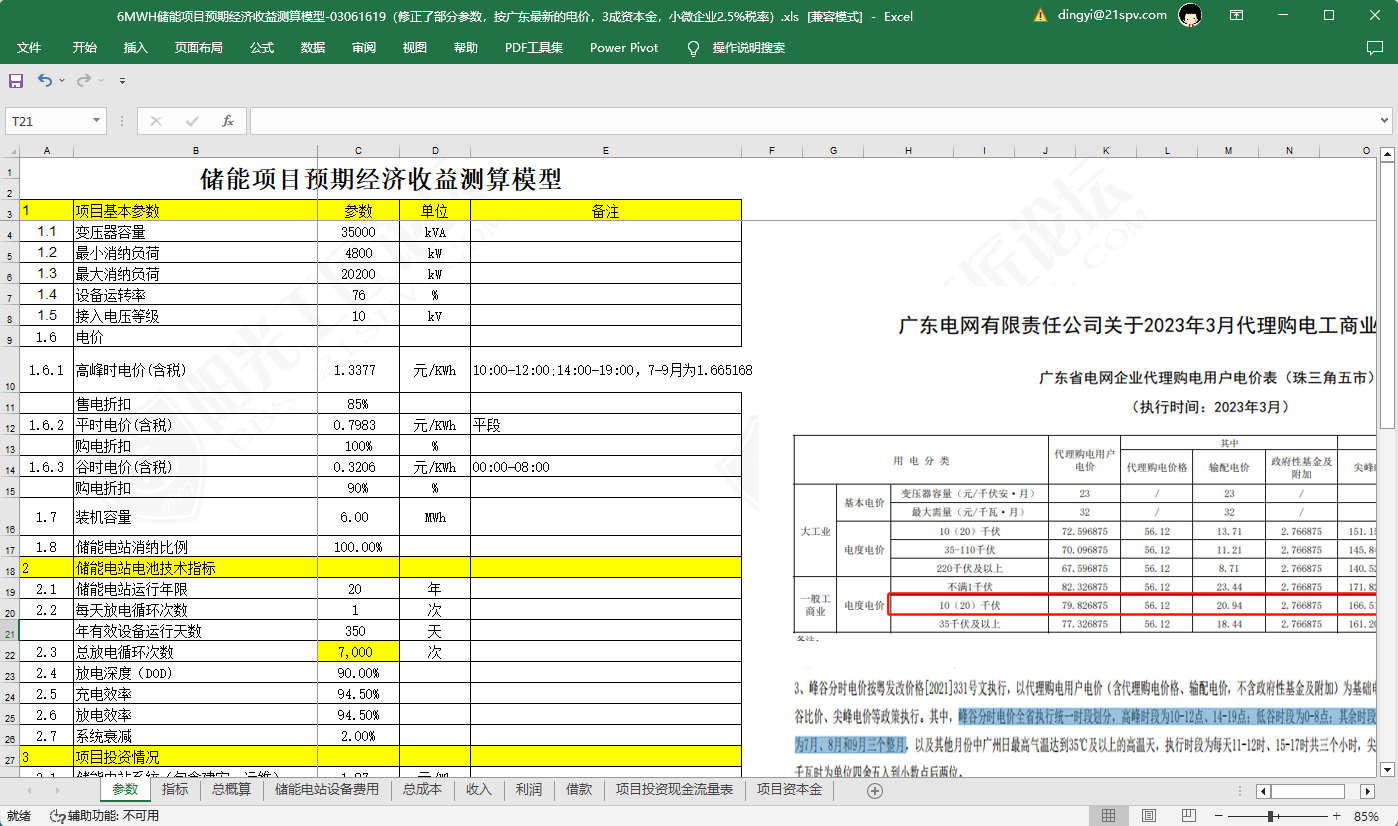Open the 数据 ribbon tab
Viewport: 1398px width, 826px height.
(x=313, y=47)
